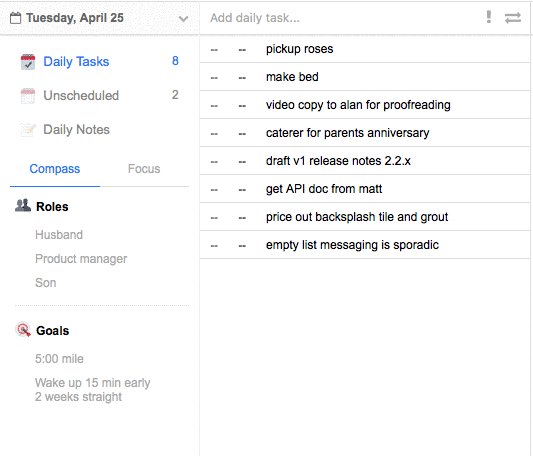533x456 pixels.
Task: Click the Roles people icon
Action: (23, 206)
